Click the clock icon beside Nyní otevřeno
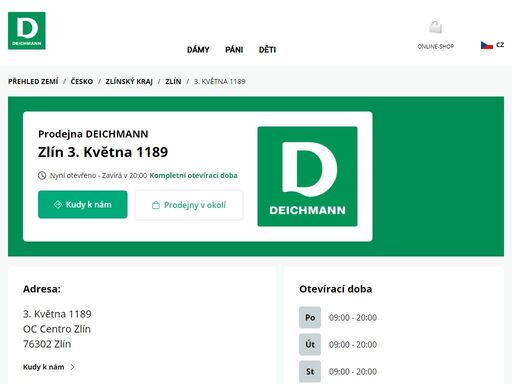The height and width of the screenshot is (384, 512). tap(42, 175)
